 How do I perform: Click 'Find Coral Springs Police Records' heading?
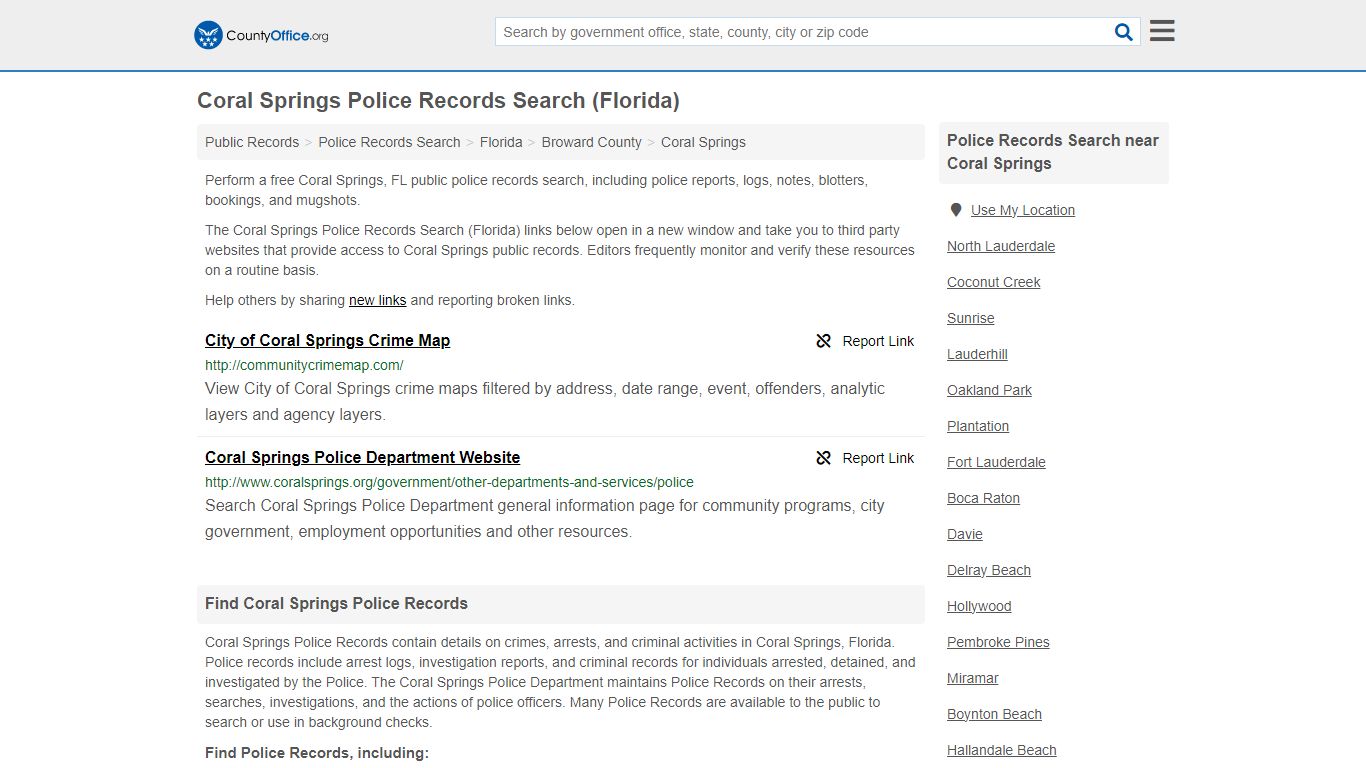[x=336, y=604]
